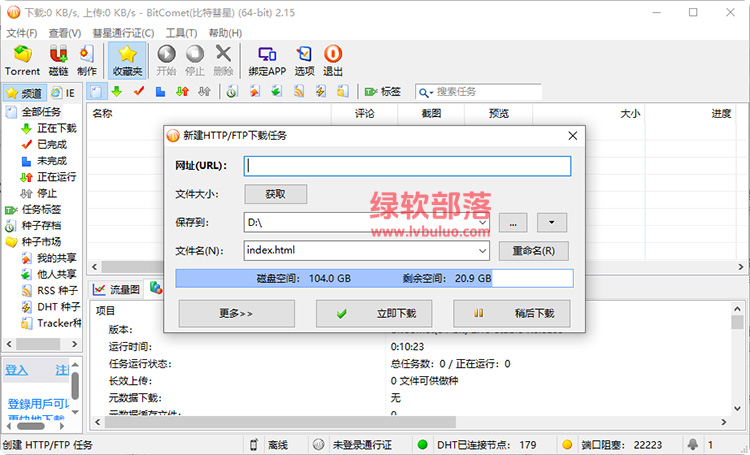This screenshot has width=750, height=455.
Task: Open 工具(T) menu
Action: [x=181, y=33]
